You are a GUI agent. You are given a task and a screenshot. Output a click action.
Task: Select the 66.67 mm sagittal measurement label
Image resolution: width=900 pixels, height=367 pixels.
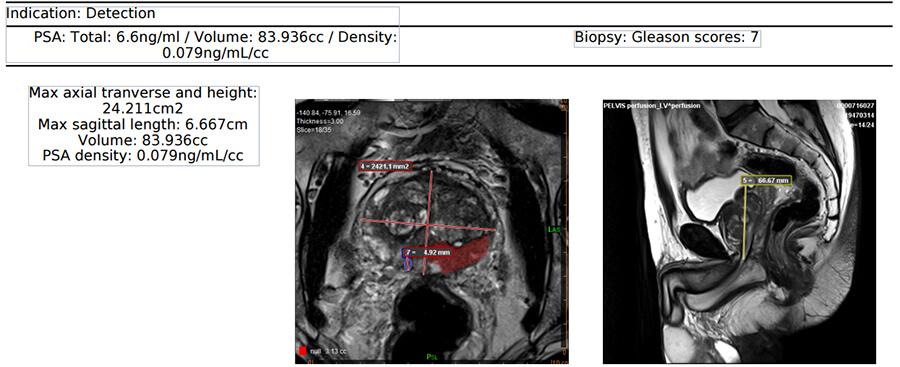(x=766, y=180)
